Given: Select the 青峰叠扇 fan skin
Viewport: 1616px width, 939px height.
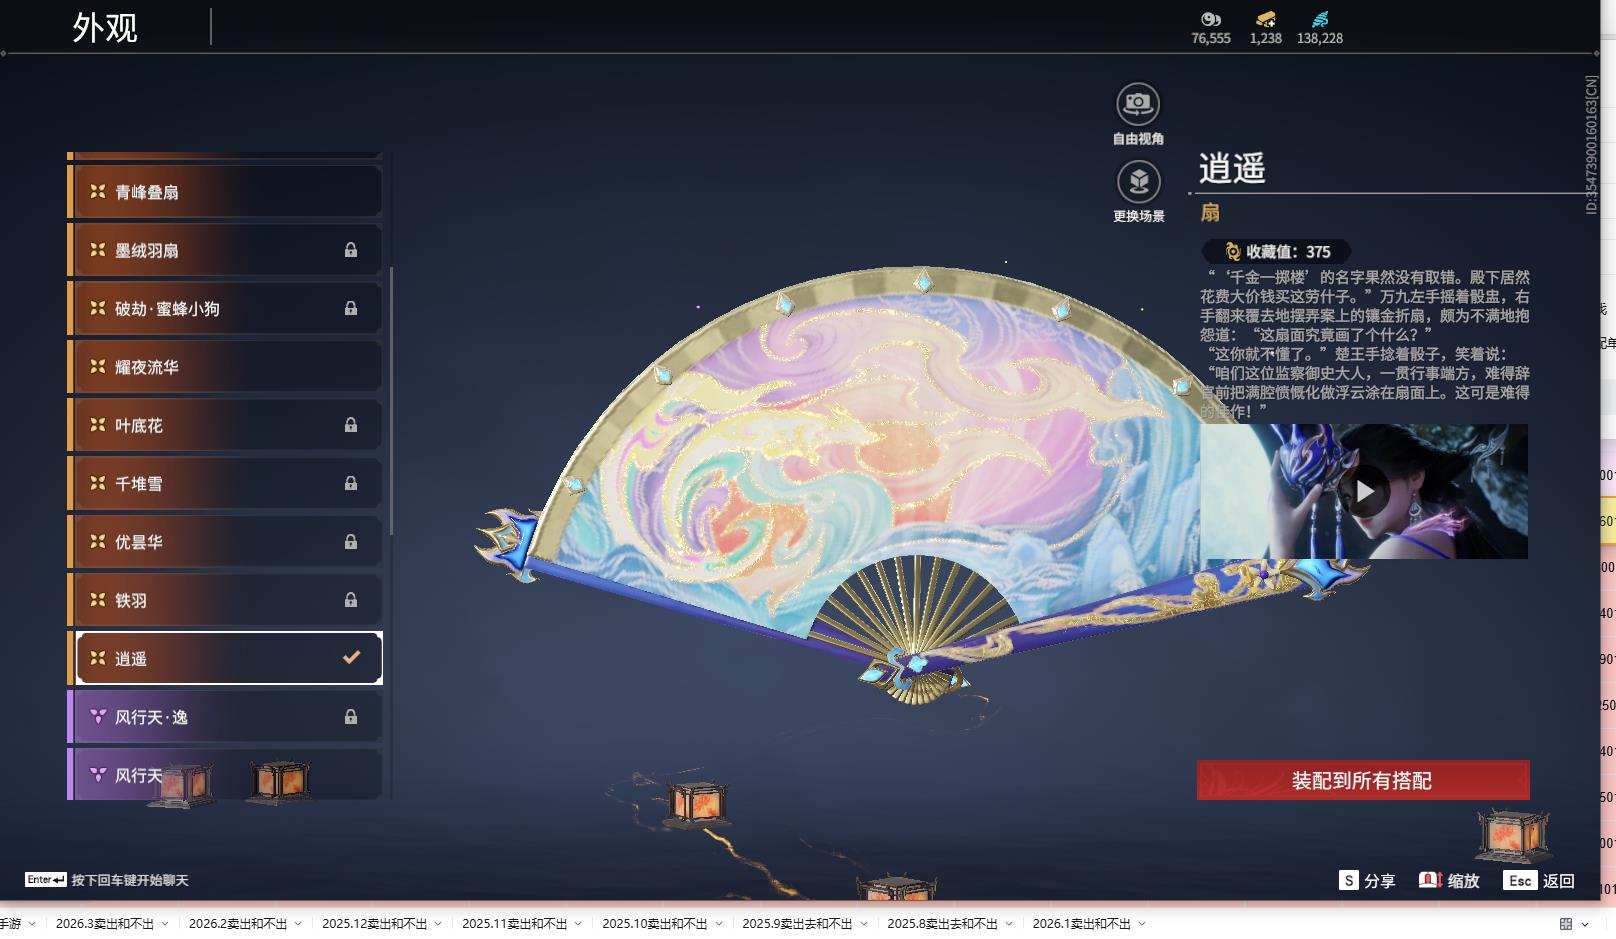Looking at the screenshot, I should 225,191.
